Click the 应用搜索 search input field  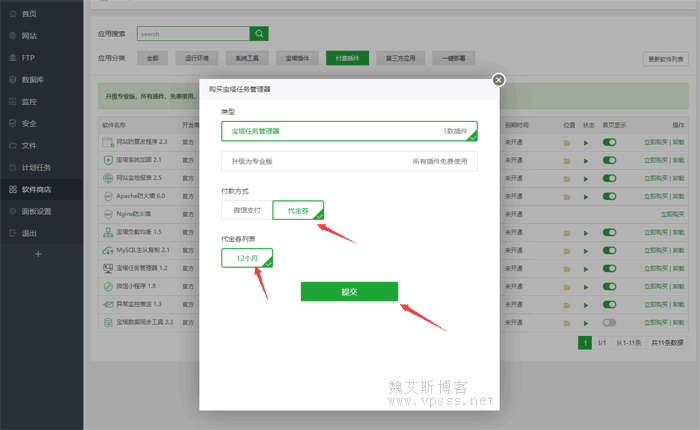tap(192, 34)
